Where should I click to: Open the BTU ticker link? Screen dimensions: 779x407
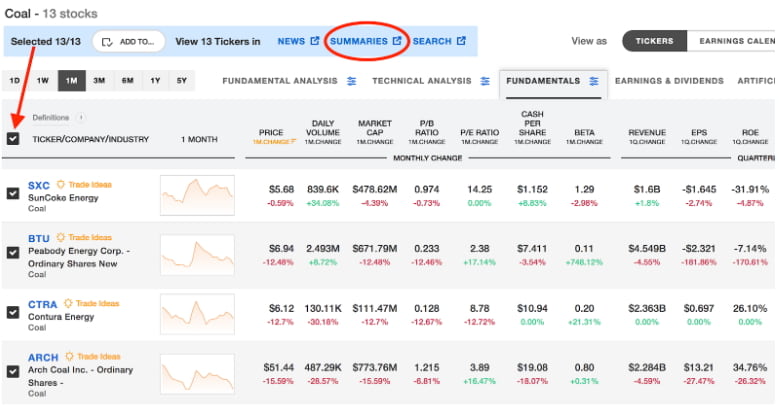[39, 239]
